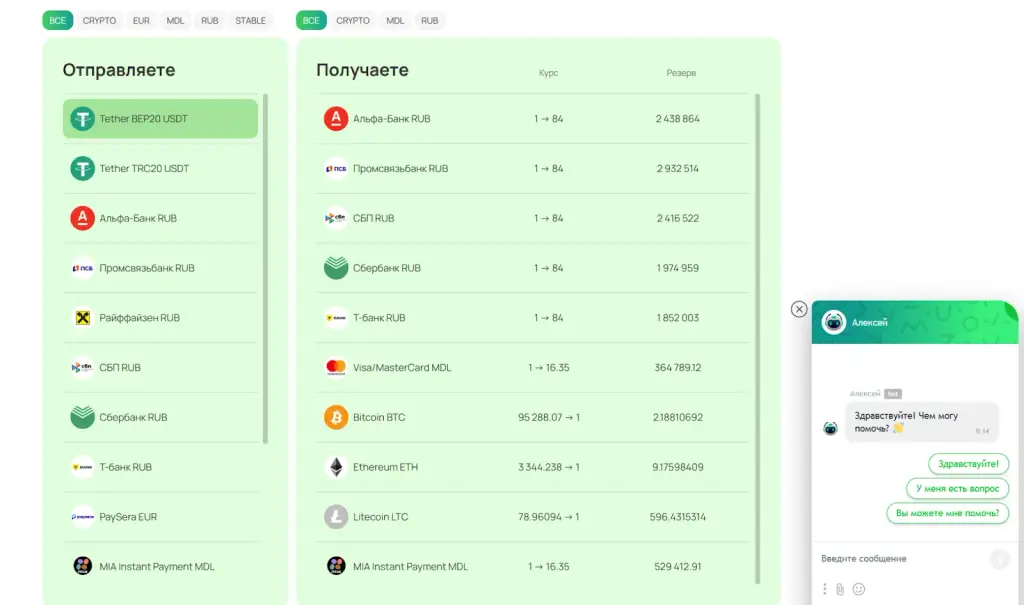Click the Bitcoin BTC orange icon
1024x605 pixels.
pos(336,417)
